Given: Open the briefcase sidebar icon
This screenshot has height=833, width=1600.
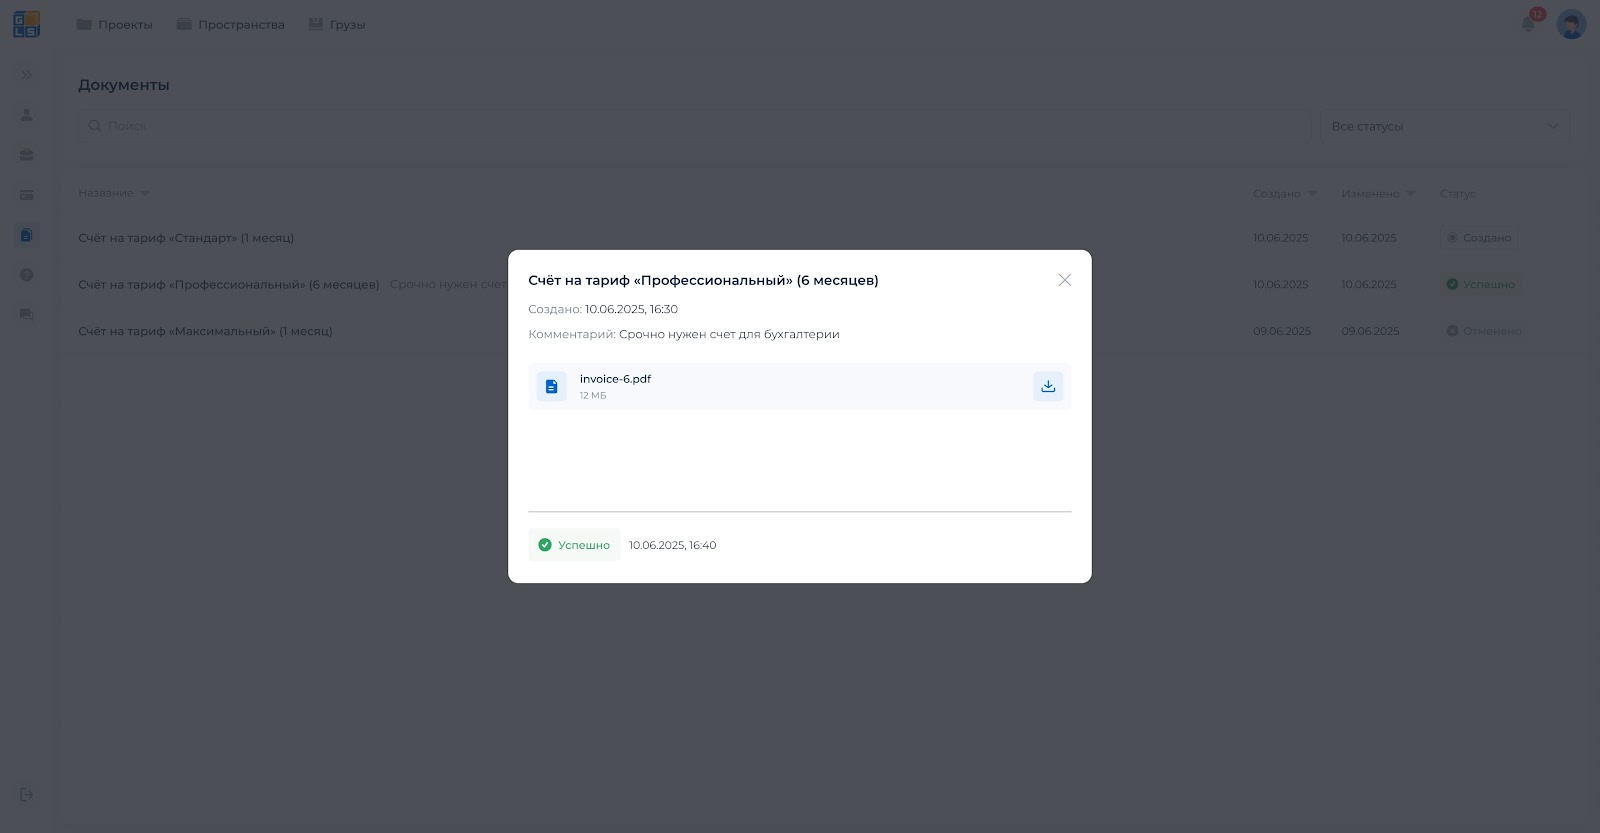Looking at the screenshot, I should click(x=27, y=155).
